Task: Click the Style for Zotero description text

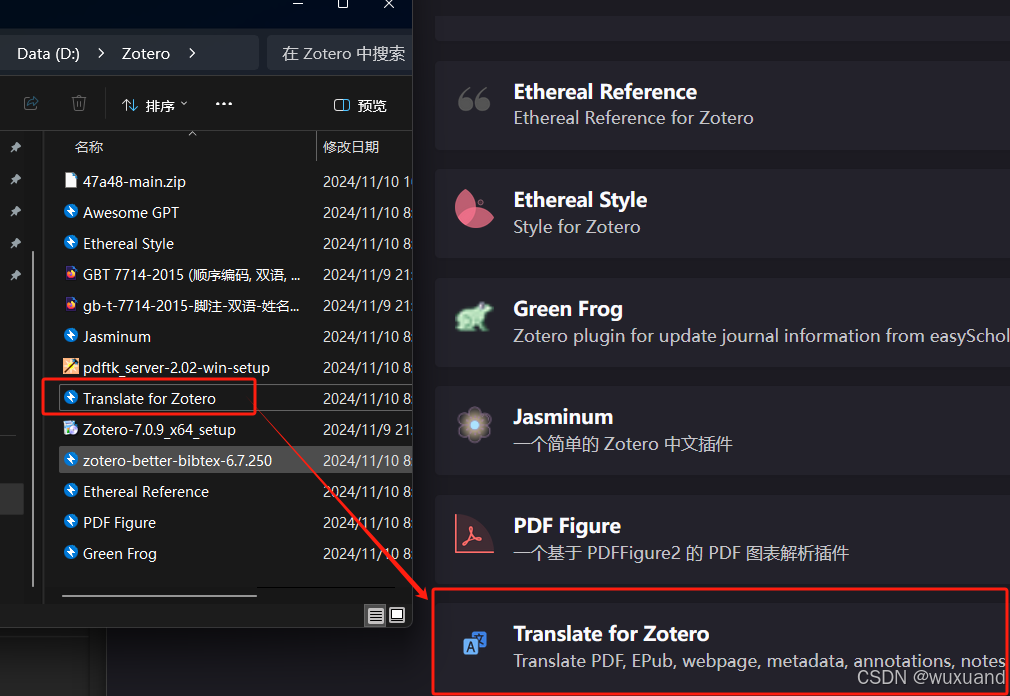Action: point(576,227)
